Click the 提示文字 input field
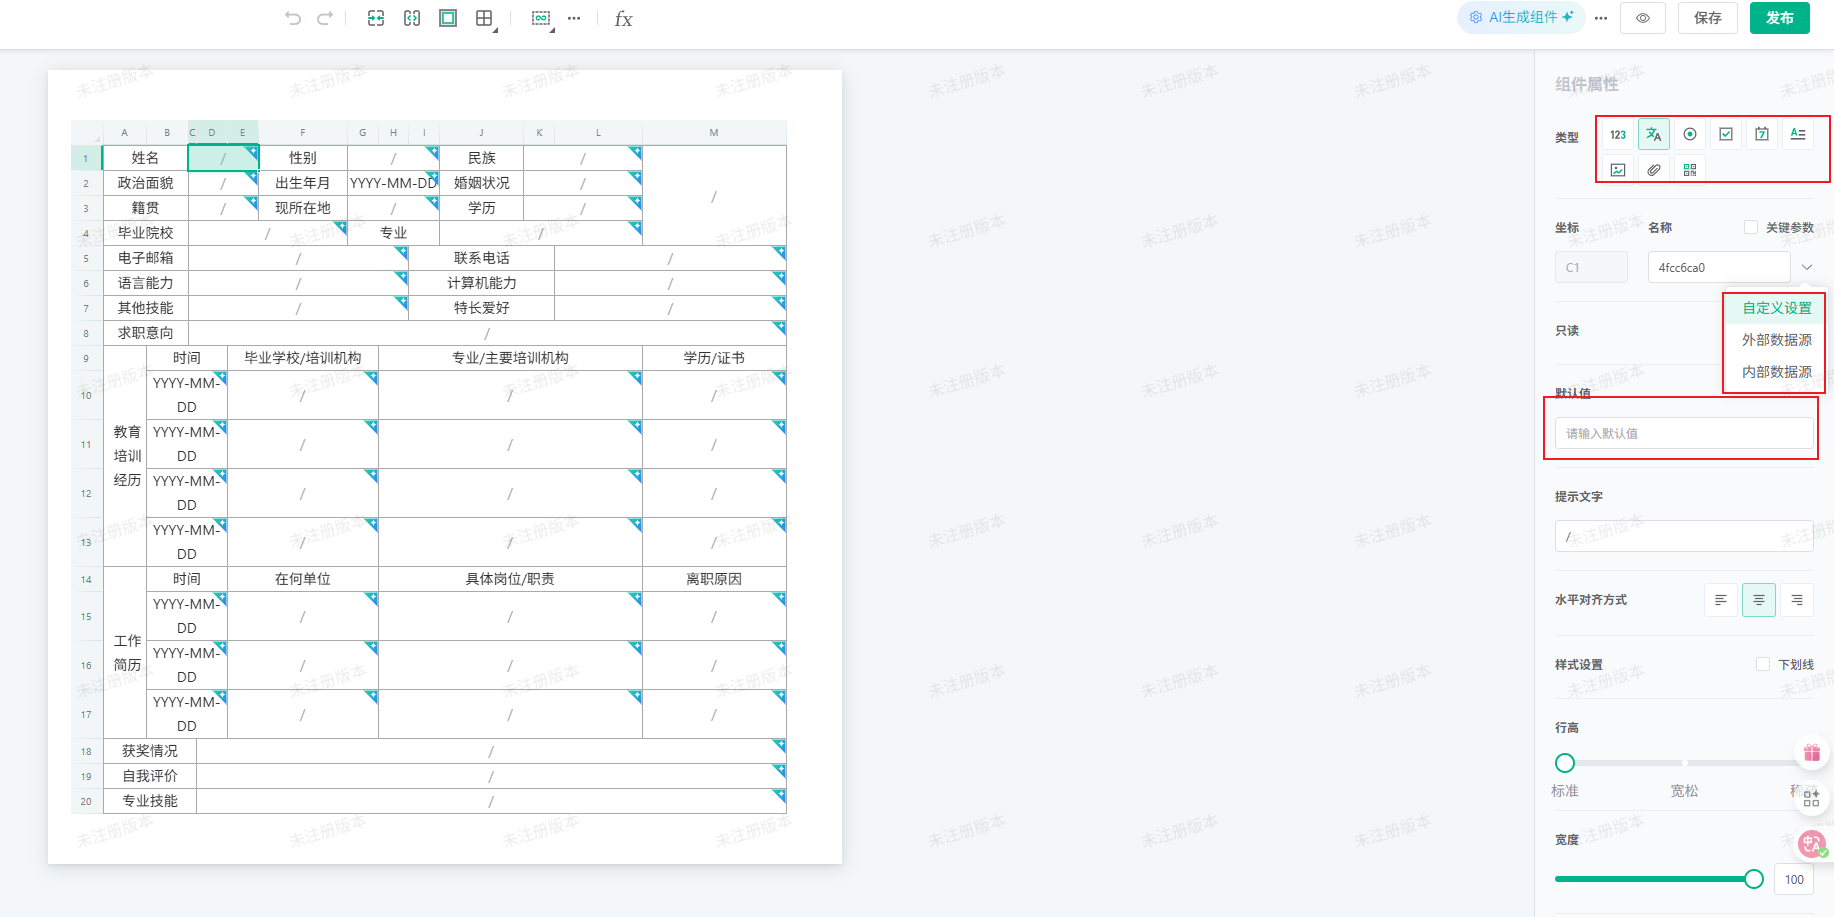This screenshot has height=917, width=1834. pyautogui.click(x=1684, y=536)
